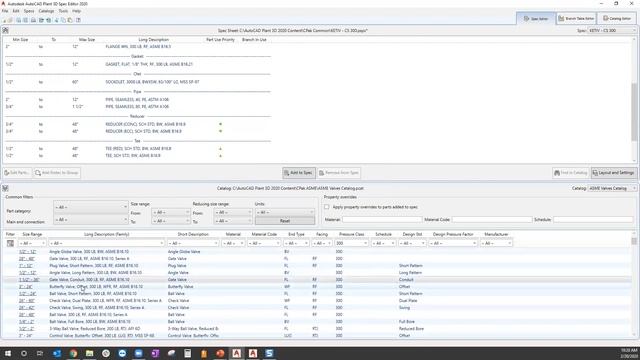Enable apply property overrides checkbox
This screenshot has height=360, width=640.
[x=327, y=207]
